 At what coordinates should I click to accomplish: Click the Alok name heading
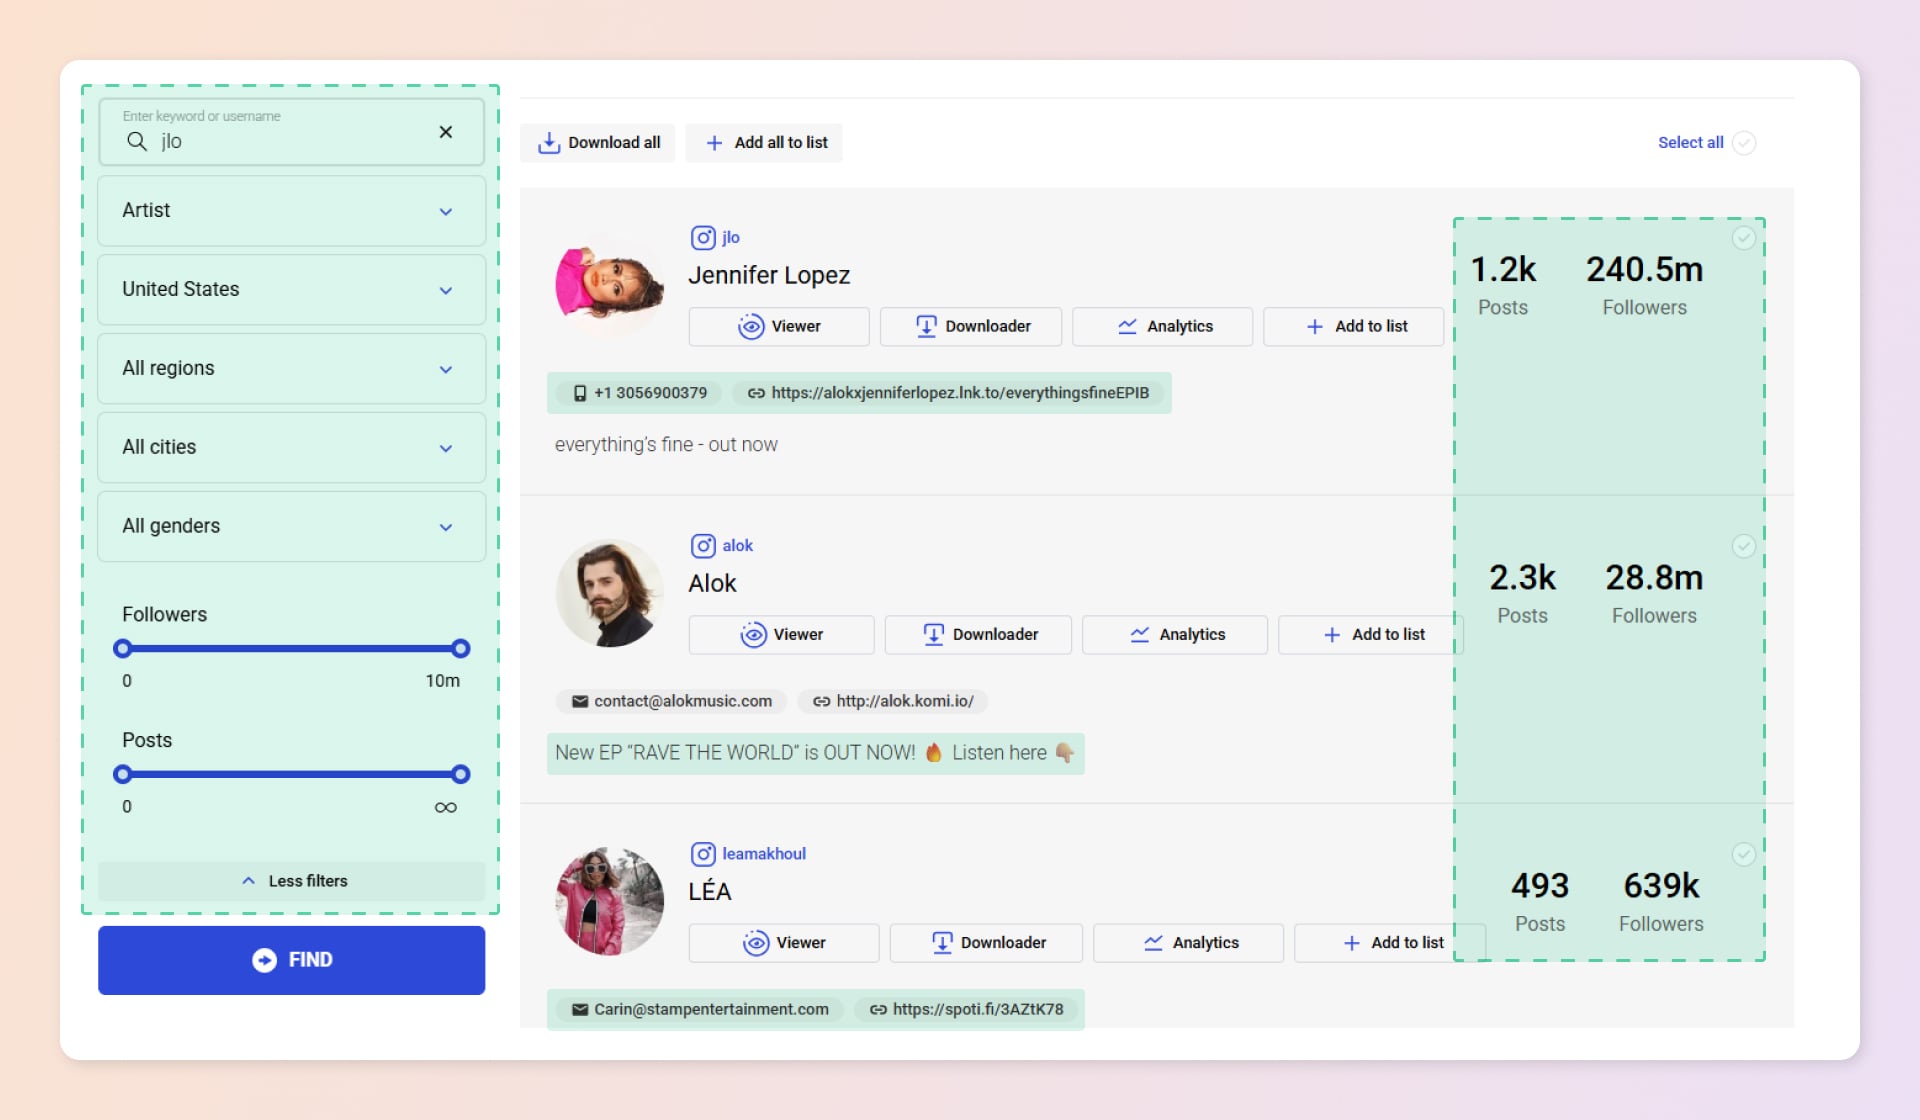click(712, 583)
